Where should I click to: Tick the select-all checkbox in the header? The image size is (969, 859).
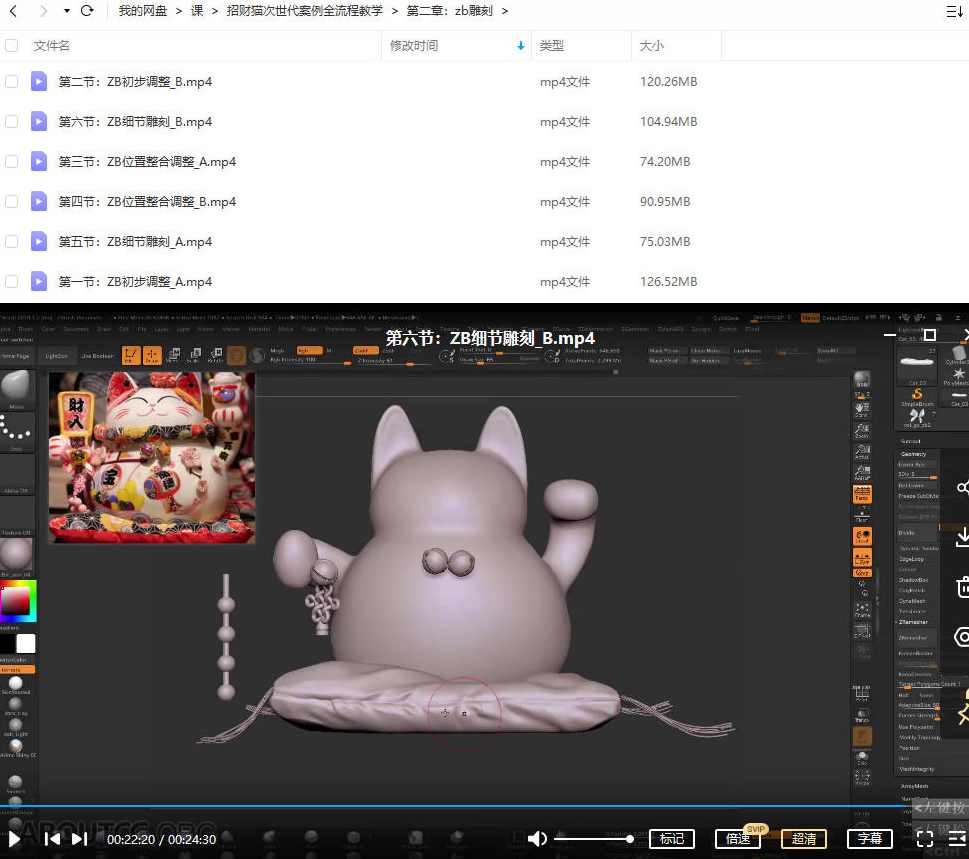[13, 45]
